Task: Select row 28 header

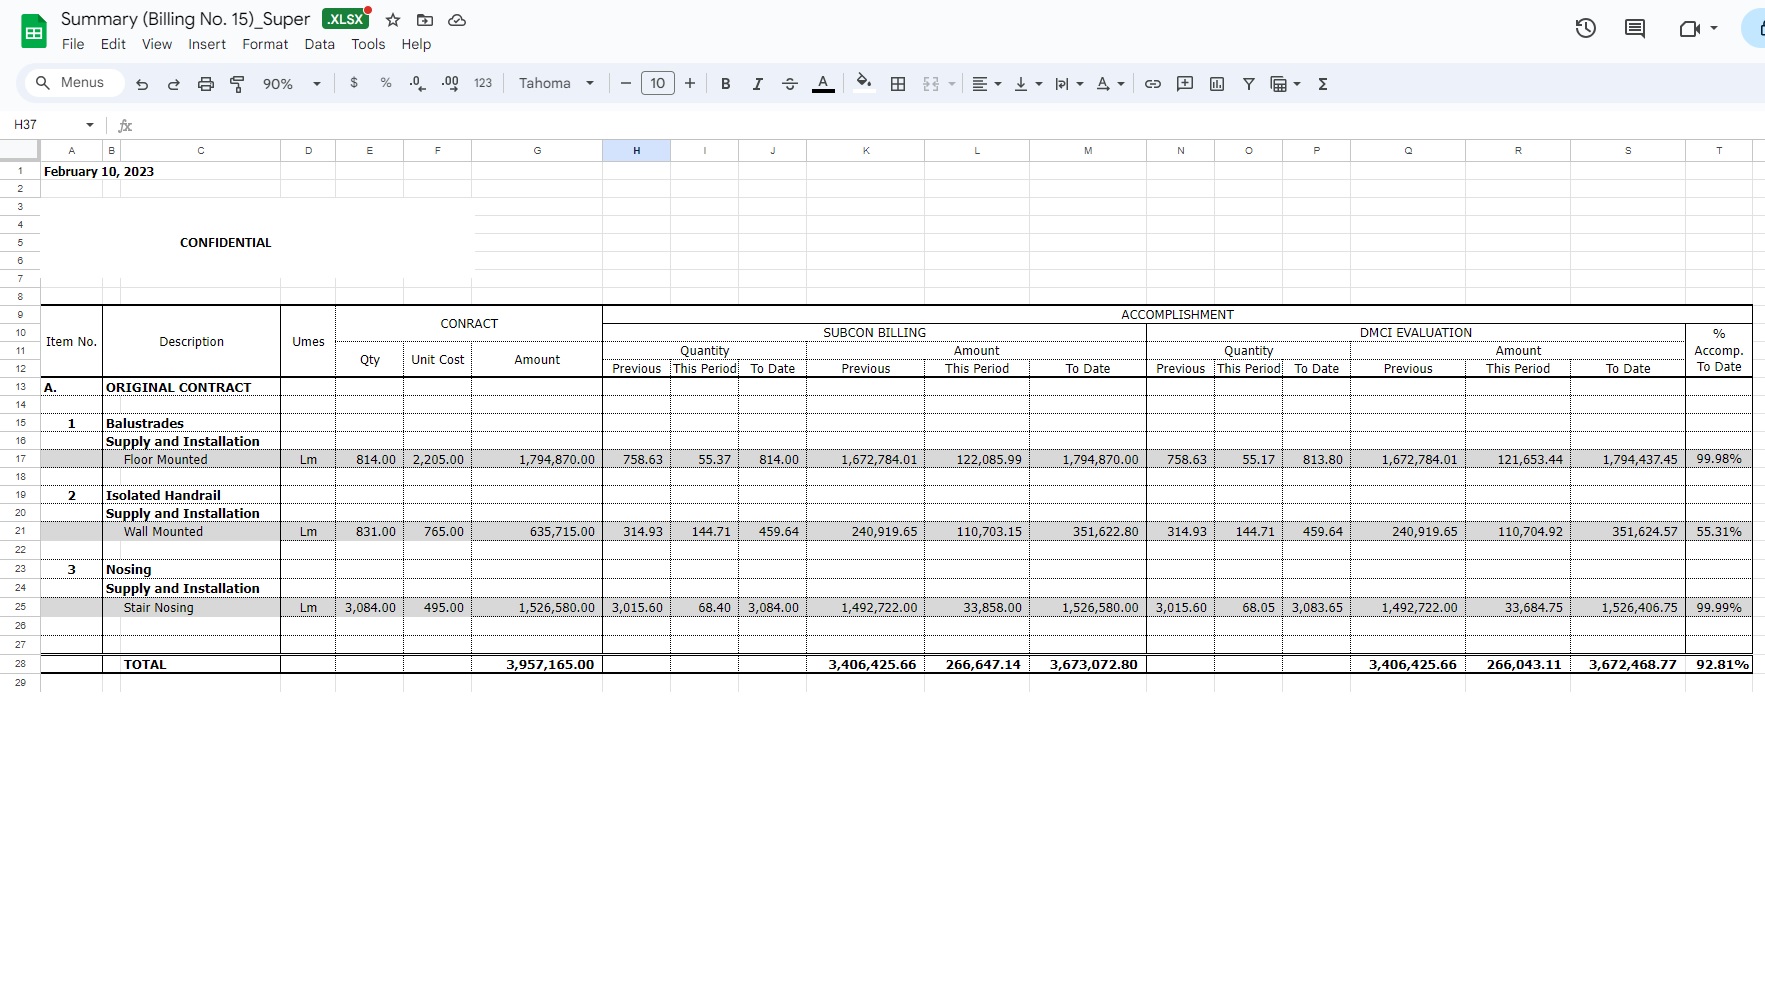Action: click(x=20, y=664)
